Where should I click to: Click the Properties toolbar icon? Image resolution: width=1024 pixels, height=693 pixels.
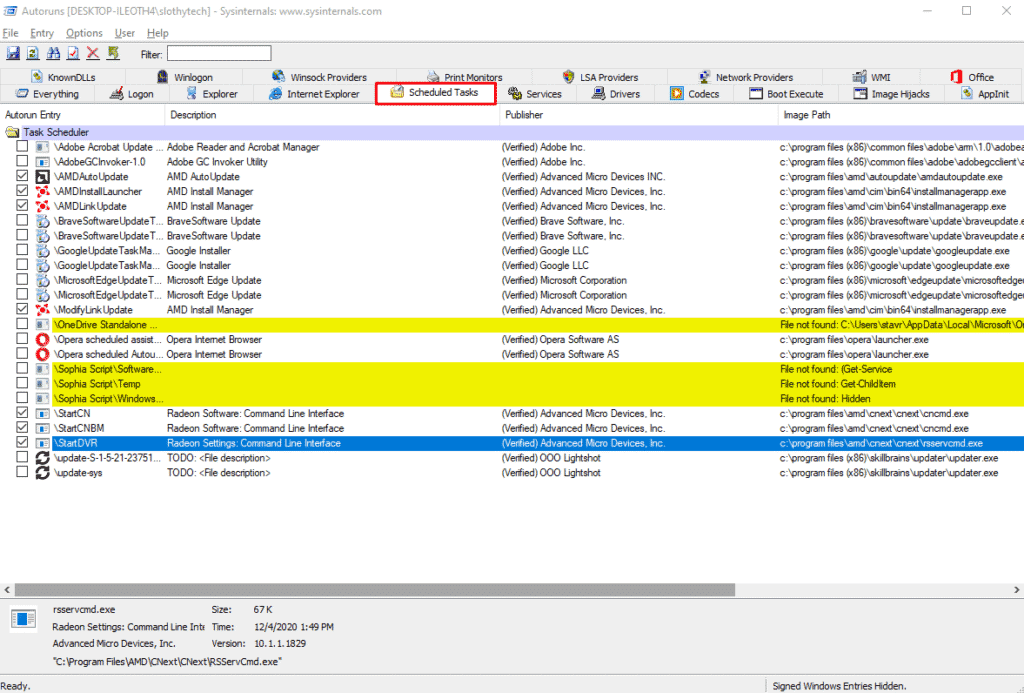[73, 53]
